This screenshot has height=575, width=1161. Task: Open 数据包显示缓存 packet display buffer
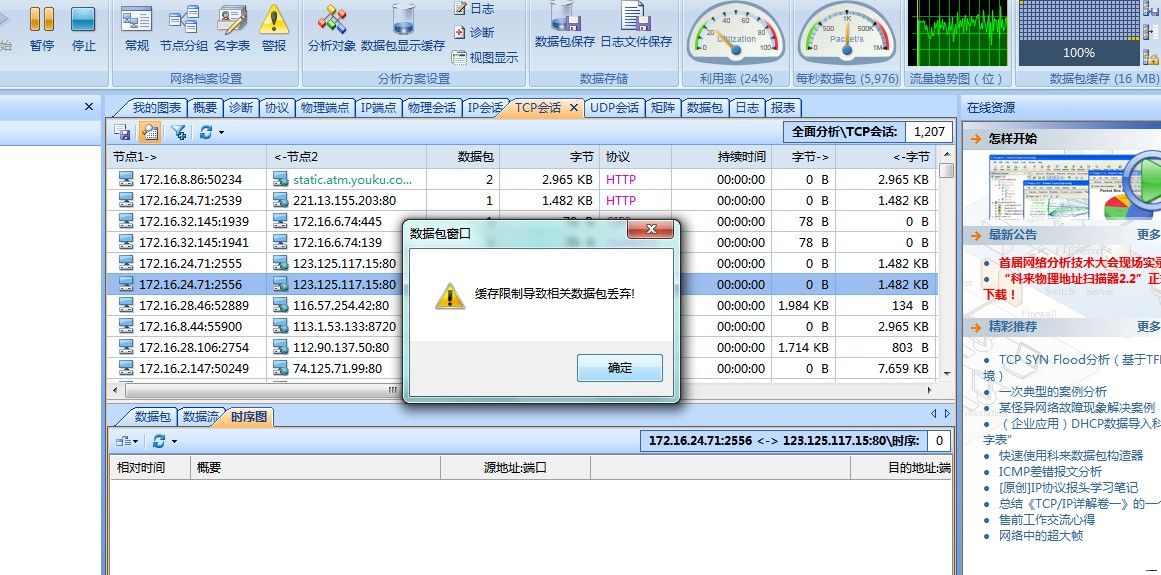tap(403, 28)
